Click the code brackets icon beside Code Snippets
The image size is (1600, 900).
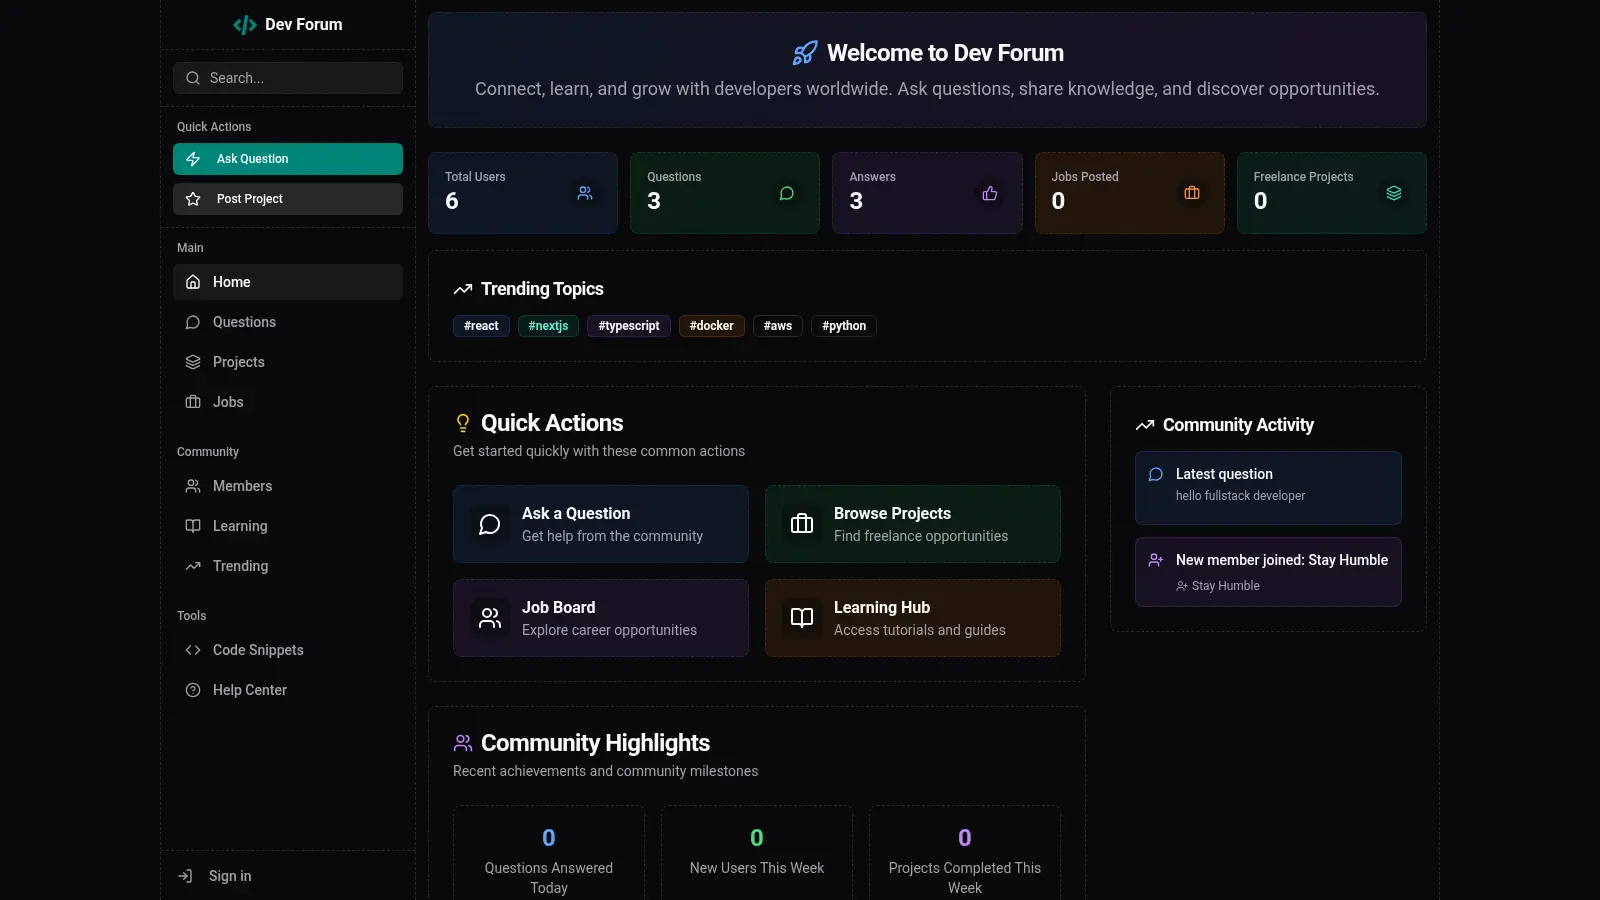[x=193, y=650]
